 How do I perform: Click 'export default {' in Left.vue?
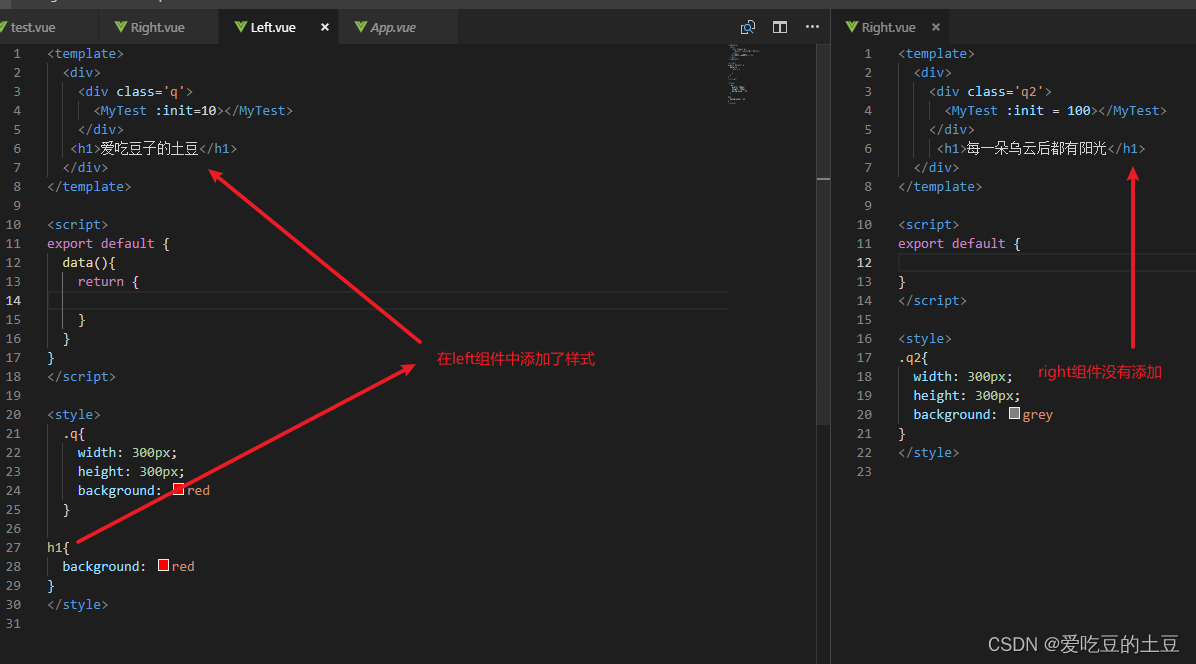[108, 244]
